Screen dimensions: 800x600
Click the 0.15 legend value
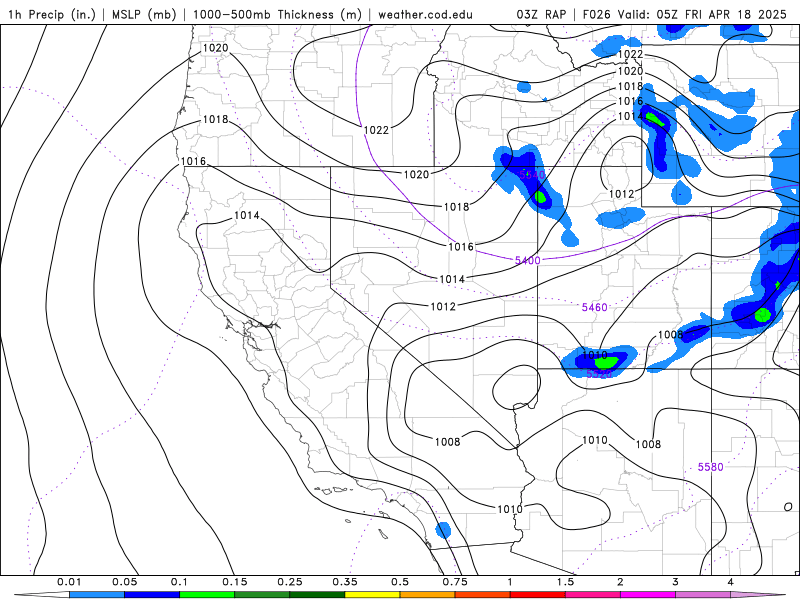[235, 582]
